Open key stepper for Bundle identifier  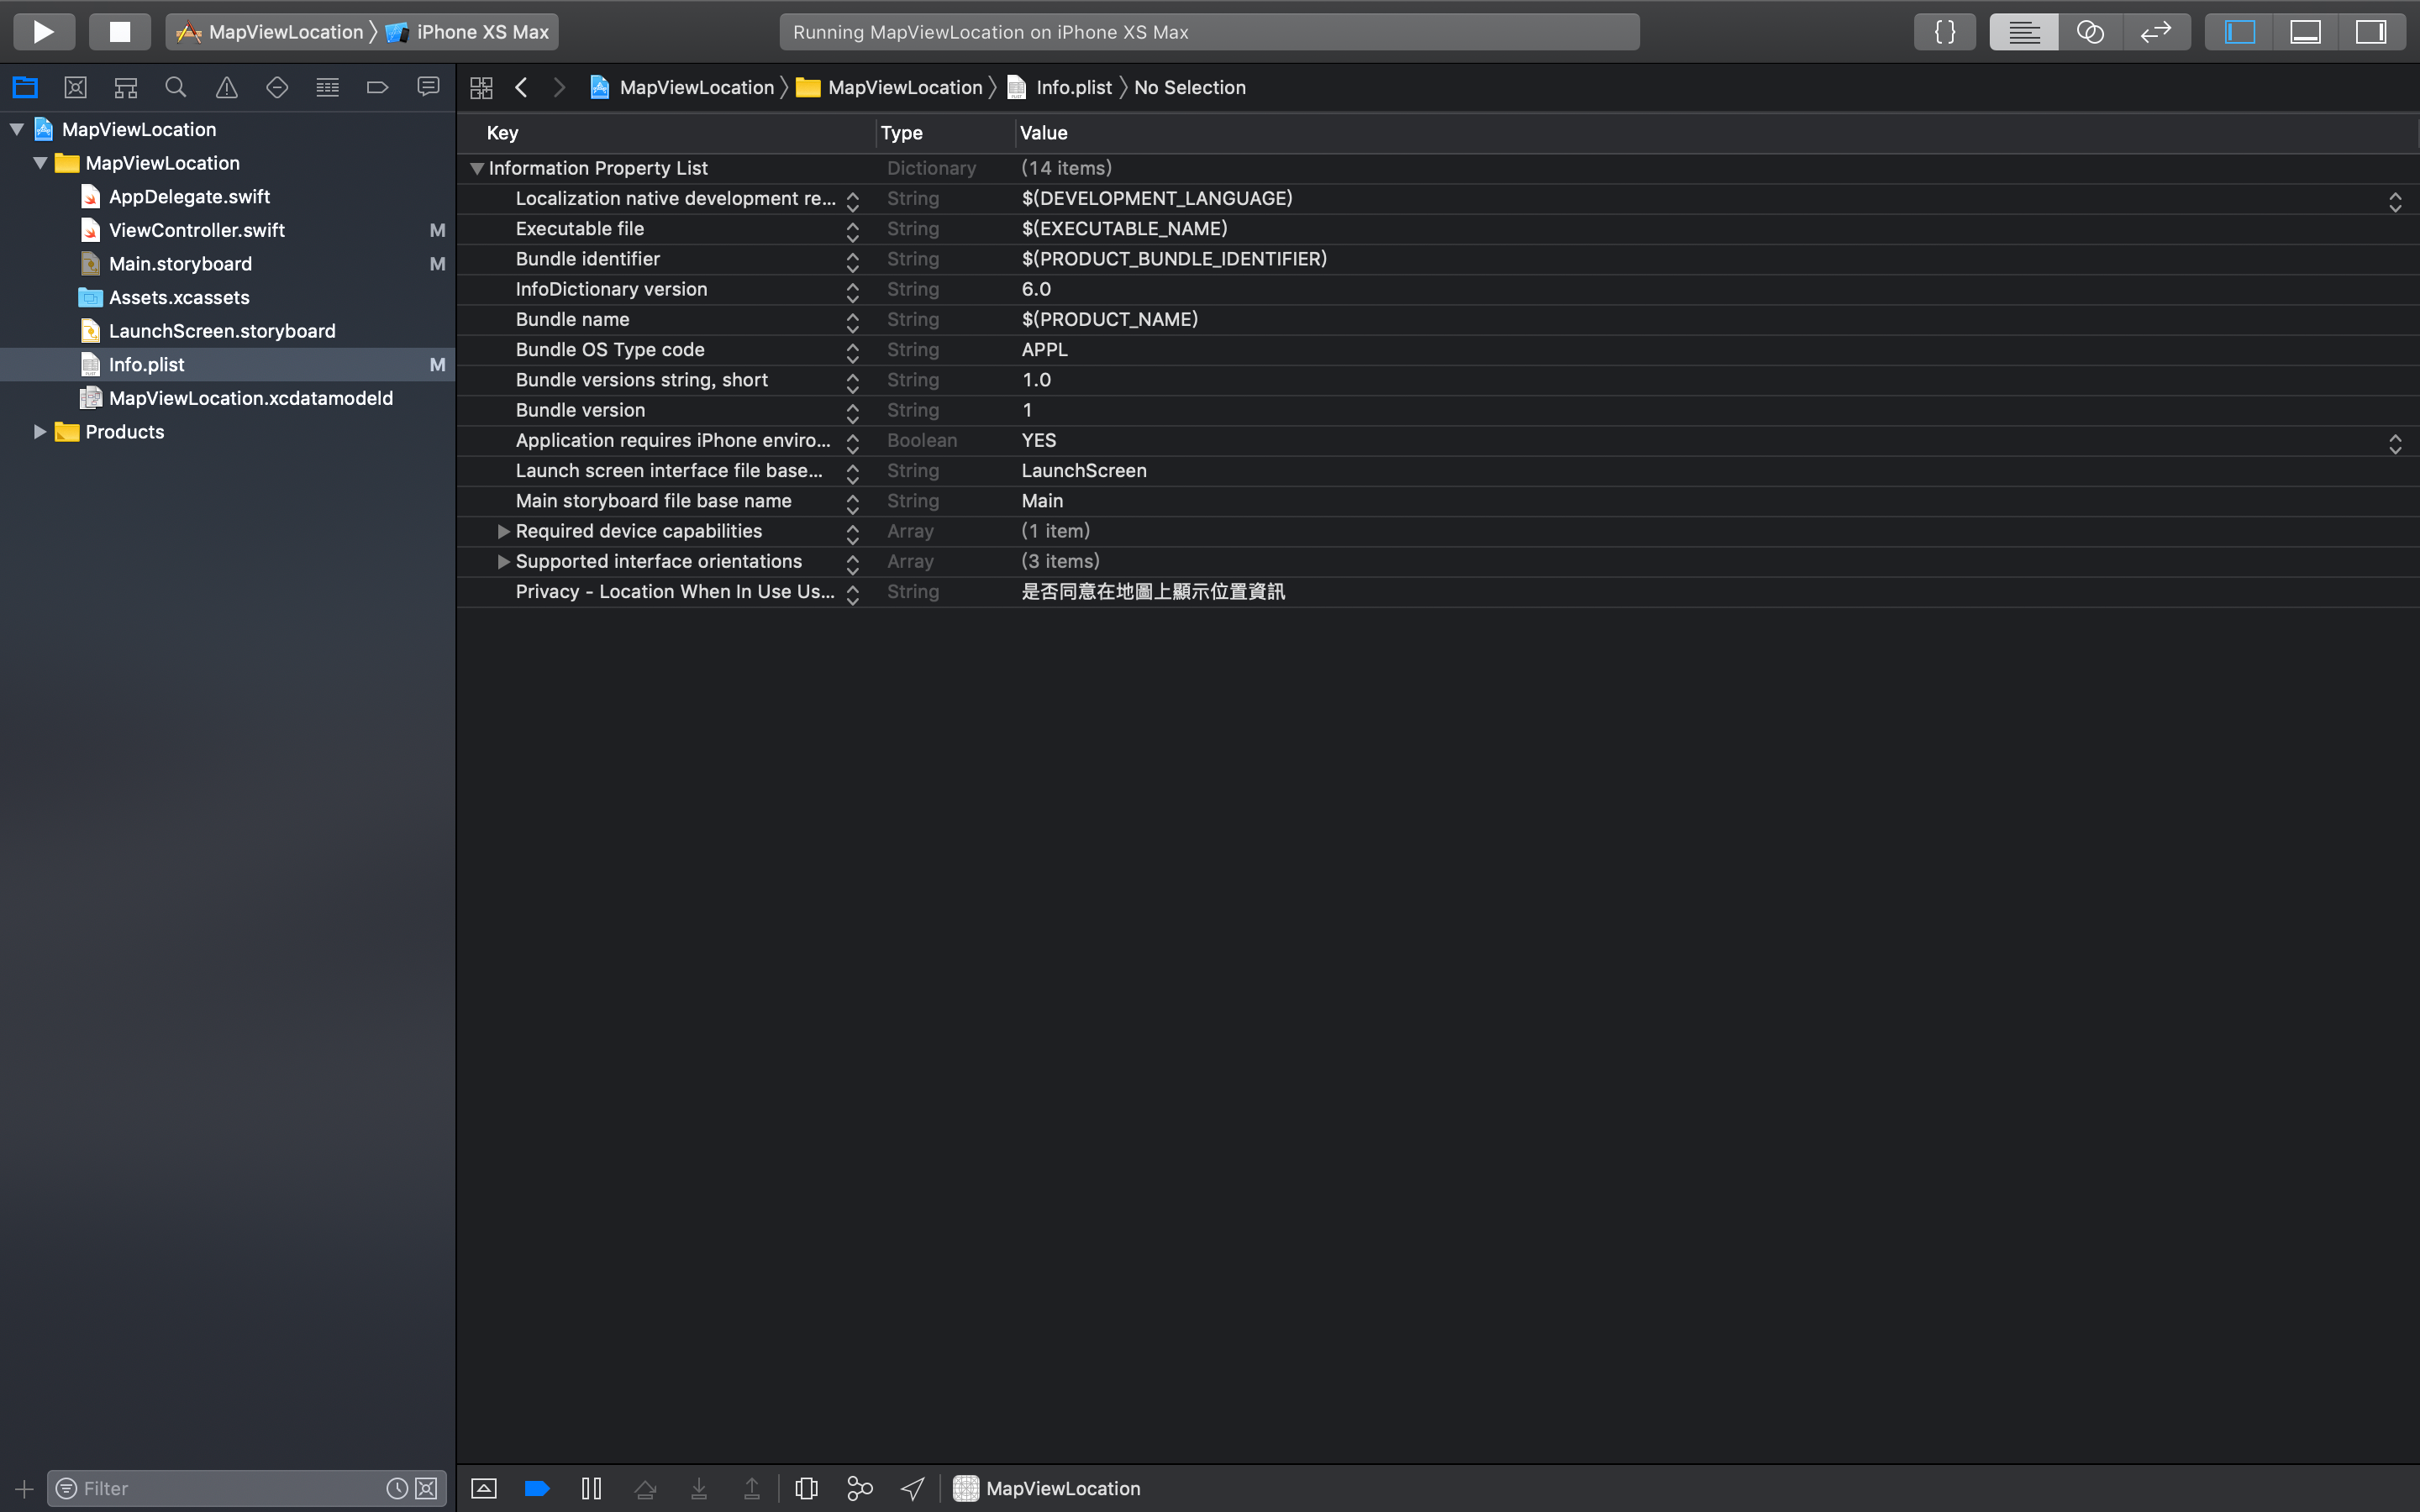(853, 262)
